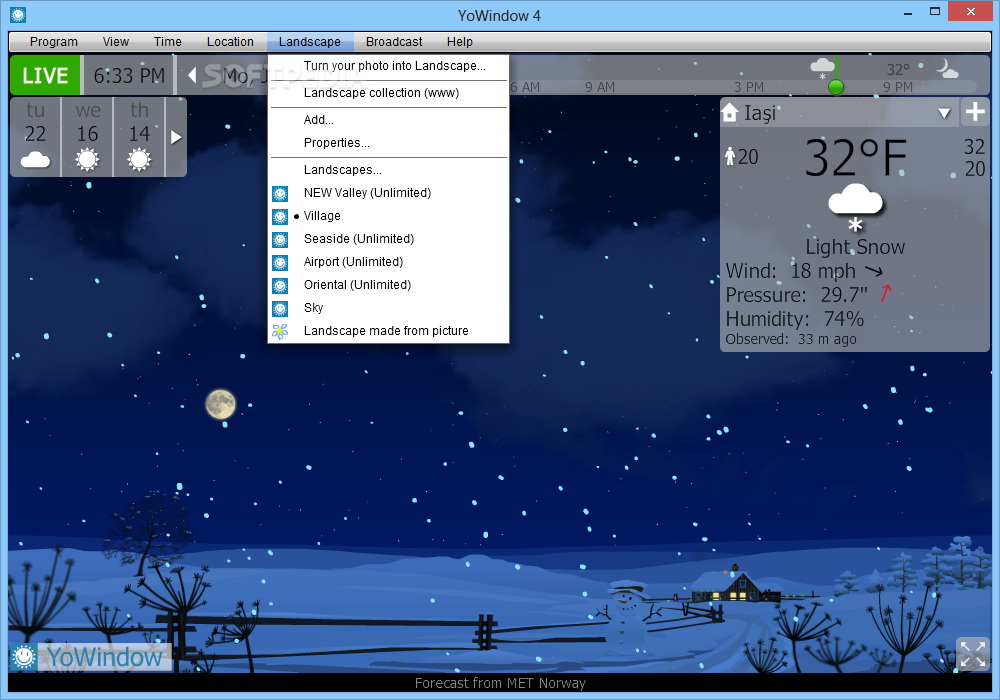
Task: Click green time marker on timeline
Action: pyautogui.click(x=835, y=87)
